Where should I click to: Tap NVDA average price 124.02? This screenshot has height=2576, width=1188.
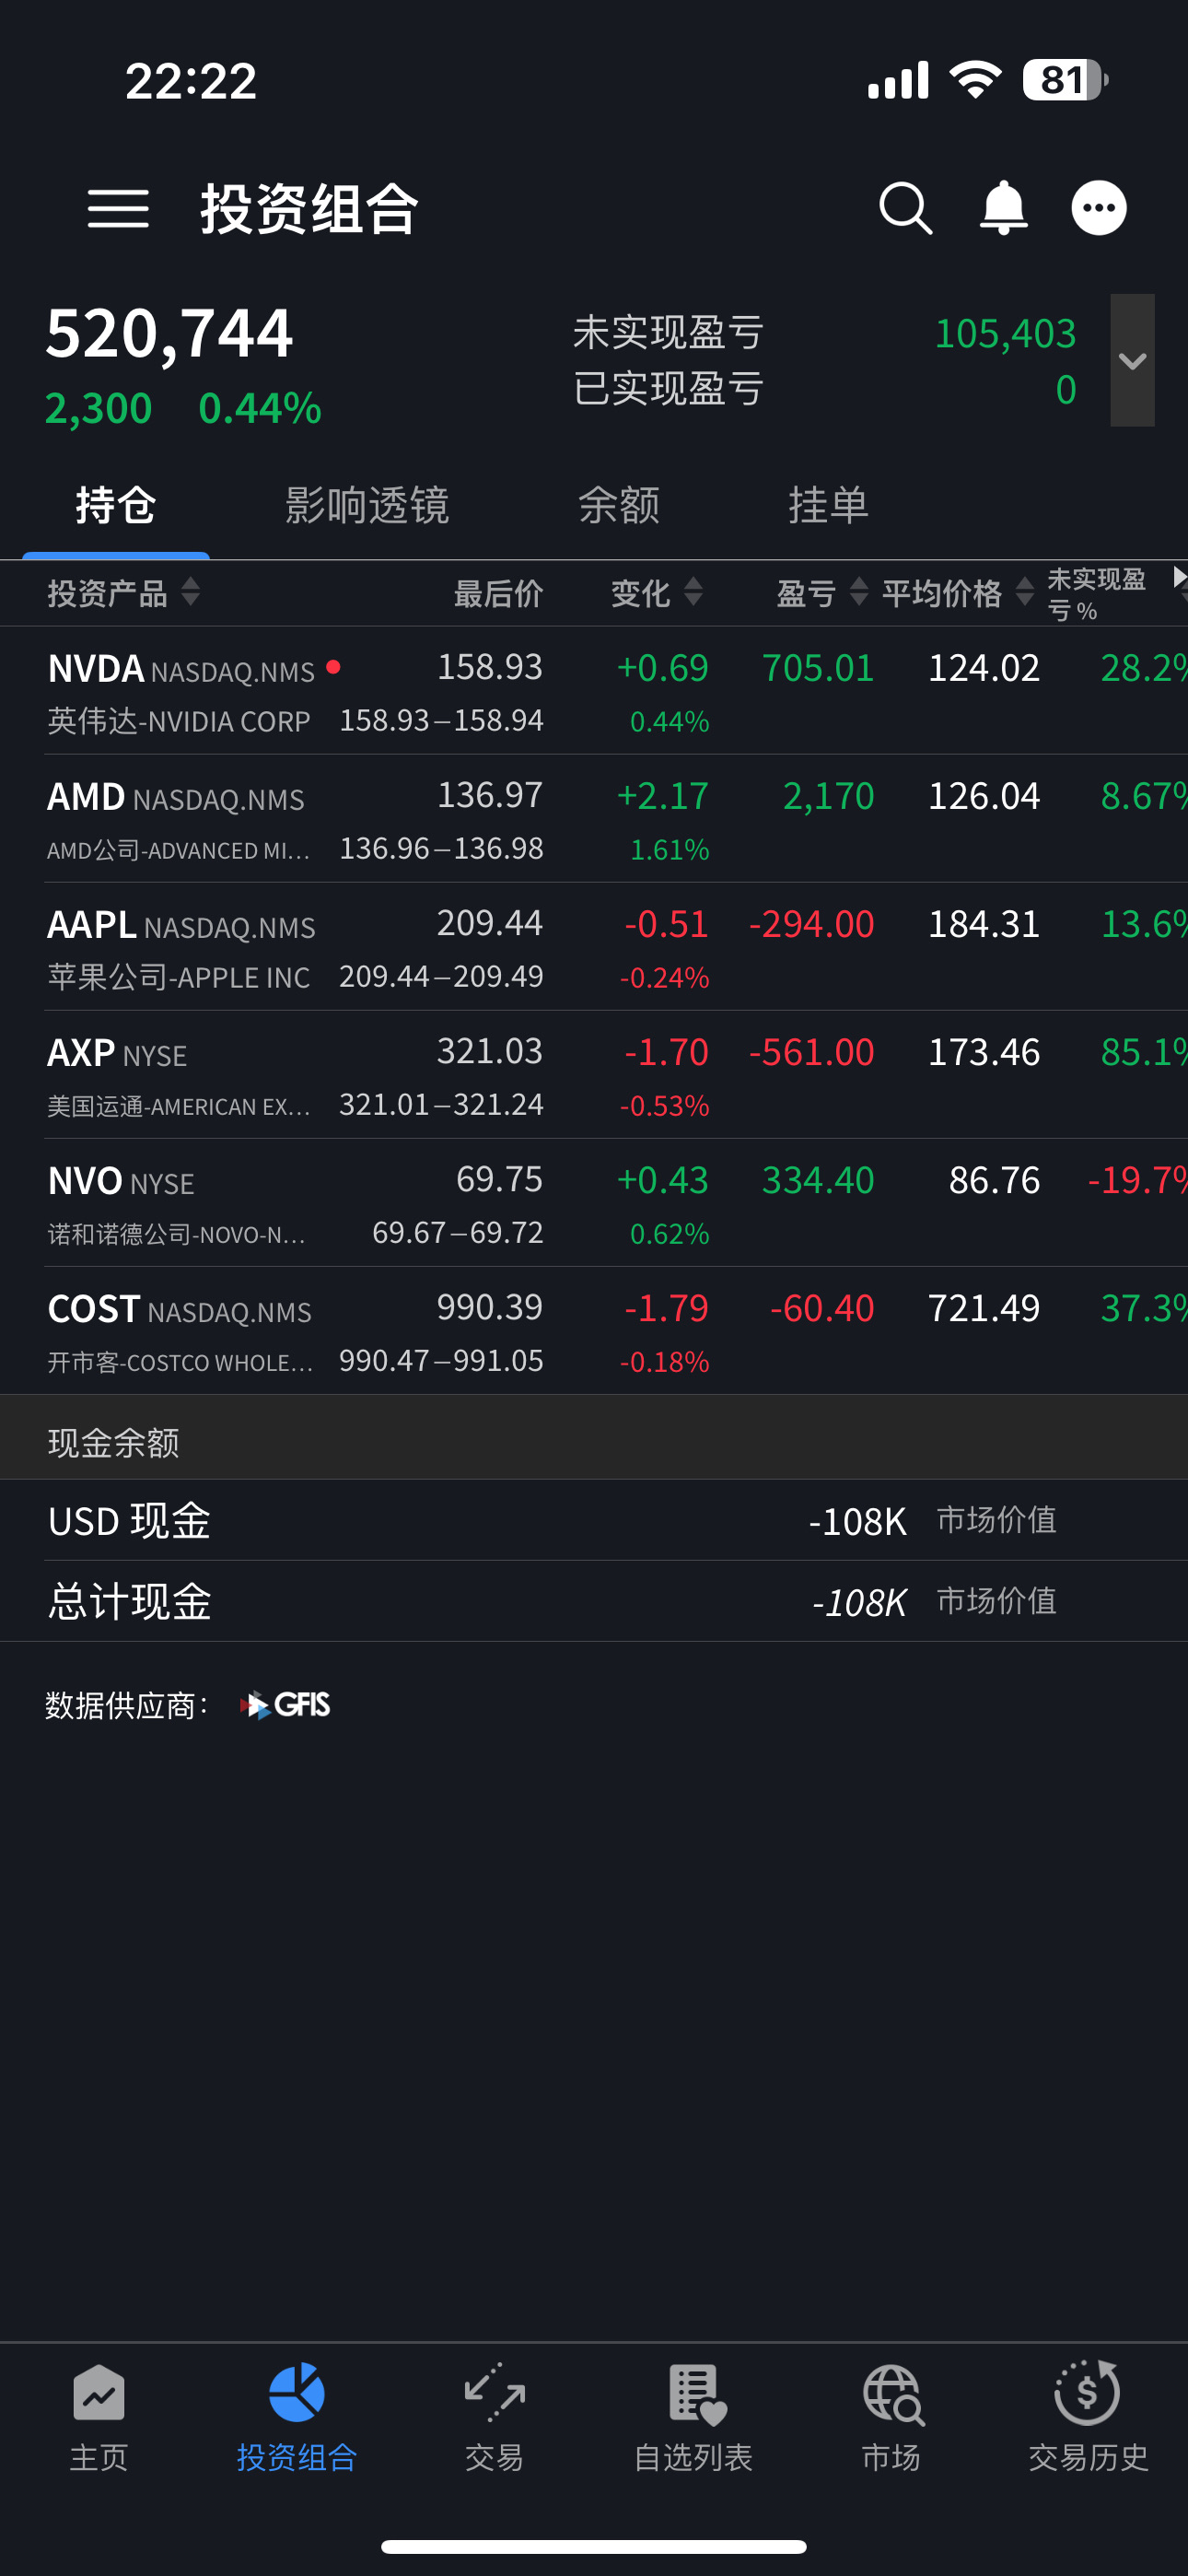pyautogui.click(x=984, y=668)
